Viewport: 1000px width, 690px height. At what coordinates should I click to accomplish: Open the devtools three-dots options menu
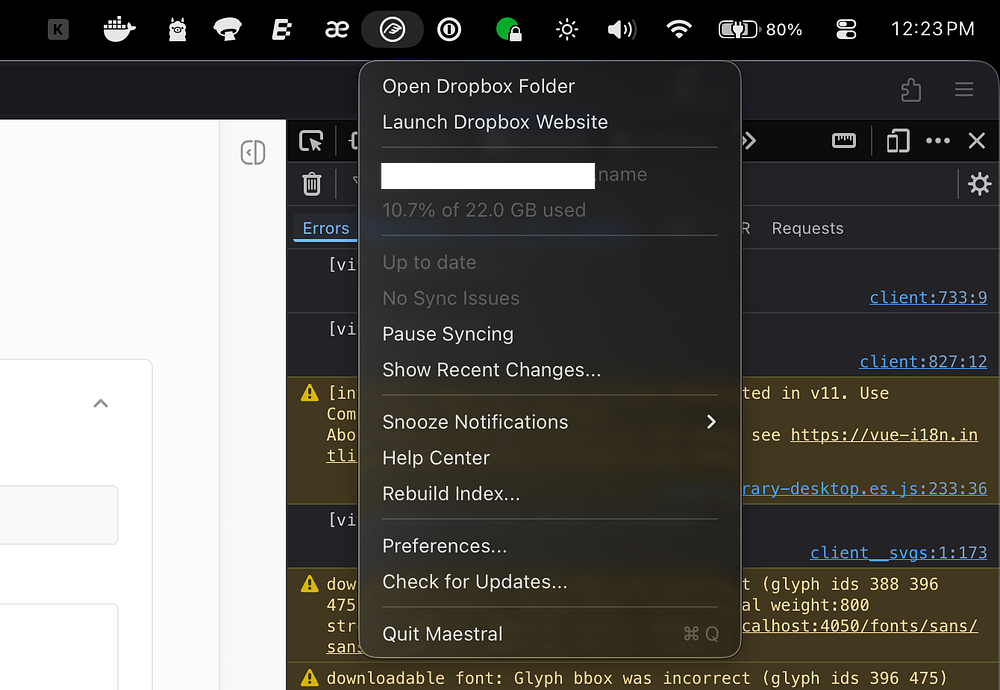938,140
